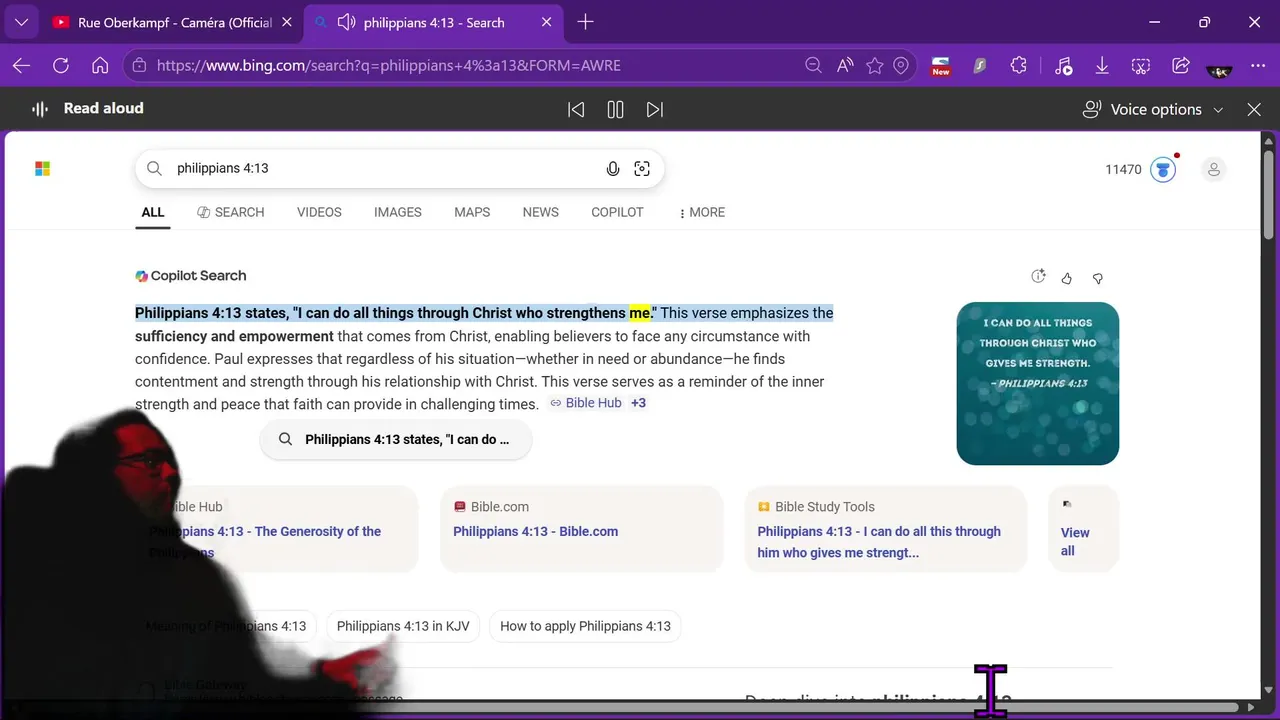Skip to previous paragraph in Read aloud
Viewport: 1280px width, 720px height.
click(x=576, y=109)
